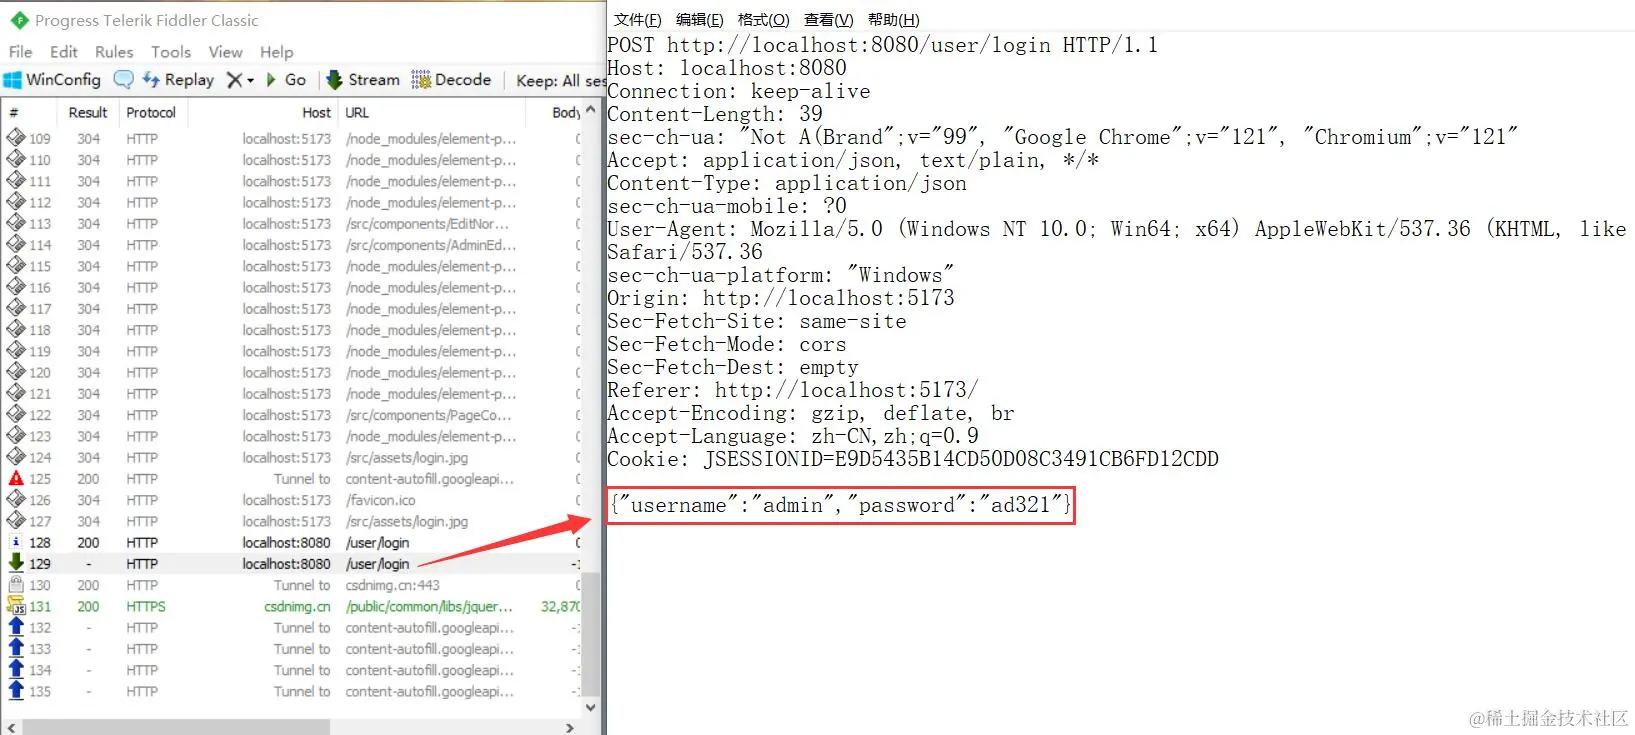Click the cached-response icon of session 126
The image size is (1635, 735).
point(16,500)
